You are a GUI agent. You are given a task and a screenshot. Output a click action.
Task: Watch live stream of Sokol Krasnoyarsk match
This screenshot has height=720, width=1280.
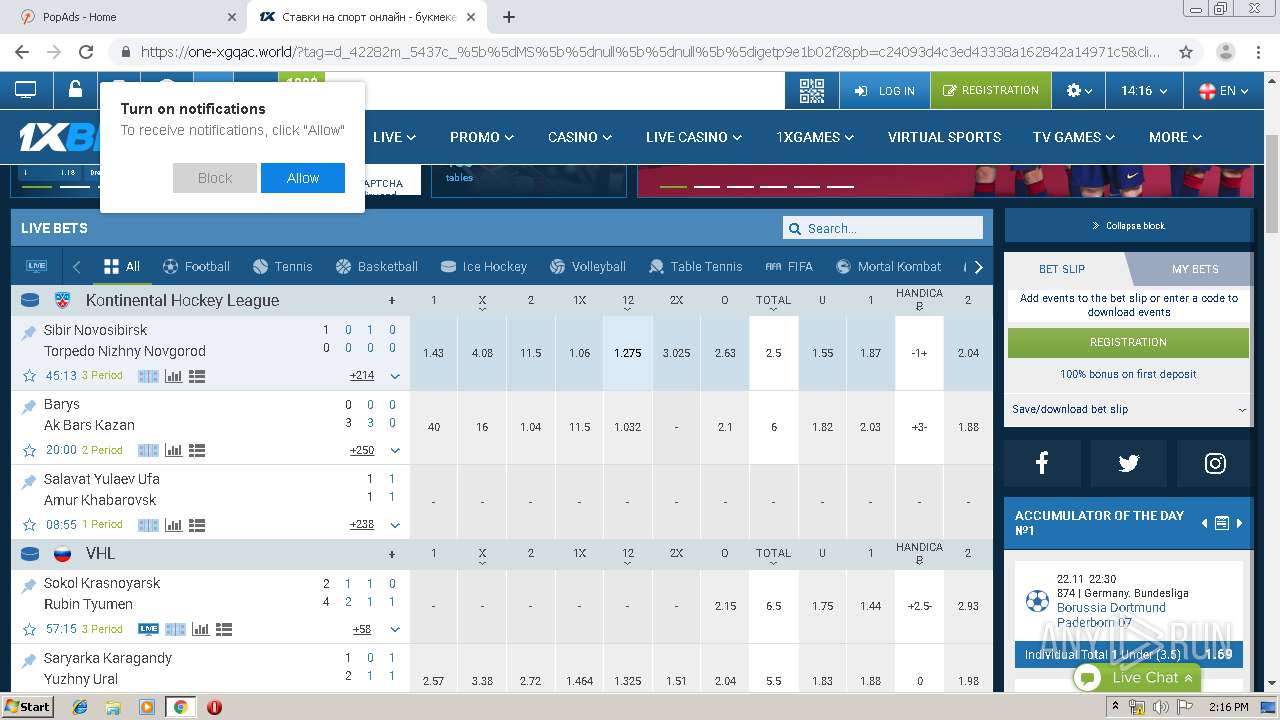tap(148, 630)
